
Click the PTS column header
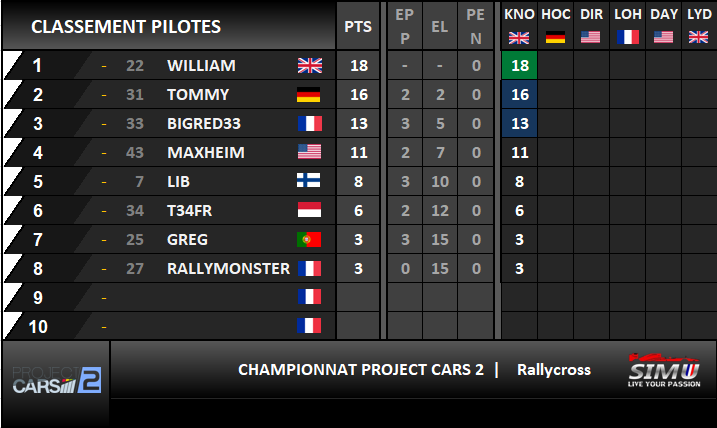358,27
